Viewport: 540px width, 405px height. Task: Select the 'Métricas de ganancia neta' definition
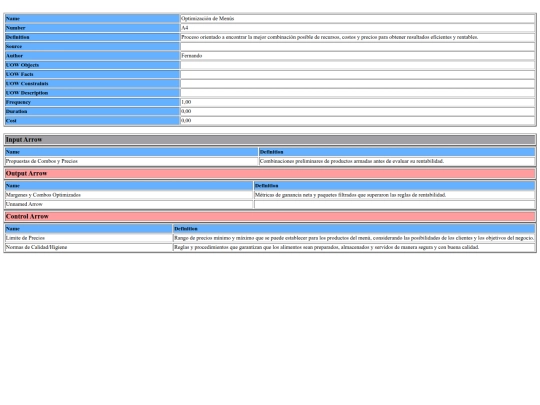coord(350,195)
